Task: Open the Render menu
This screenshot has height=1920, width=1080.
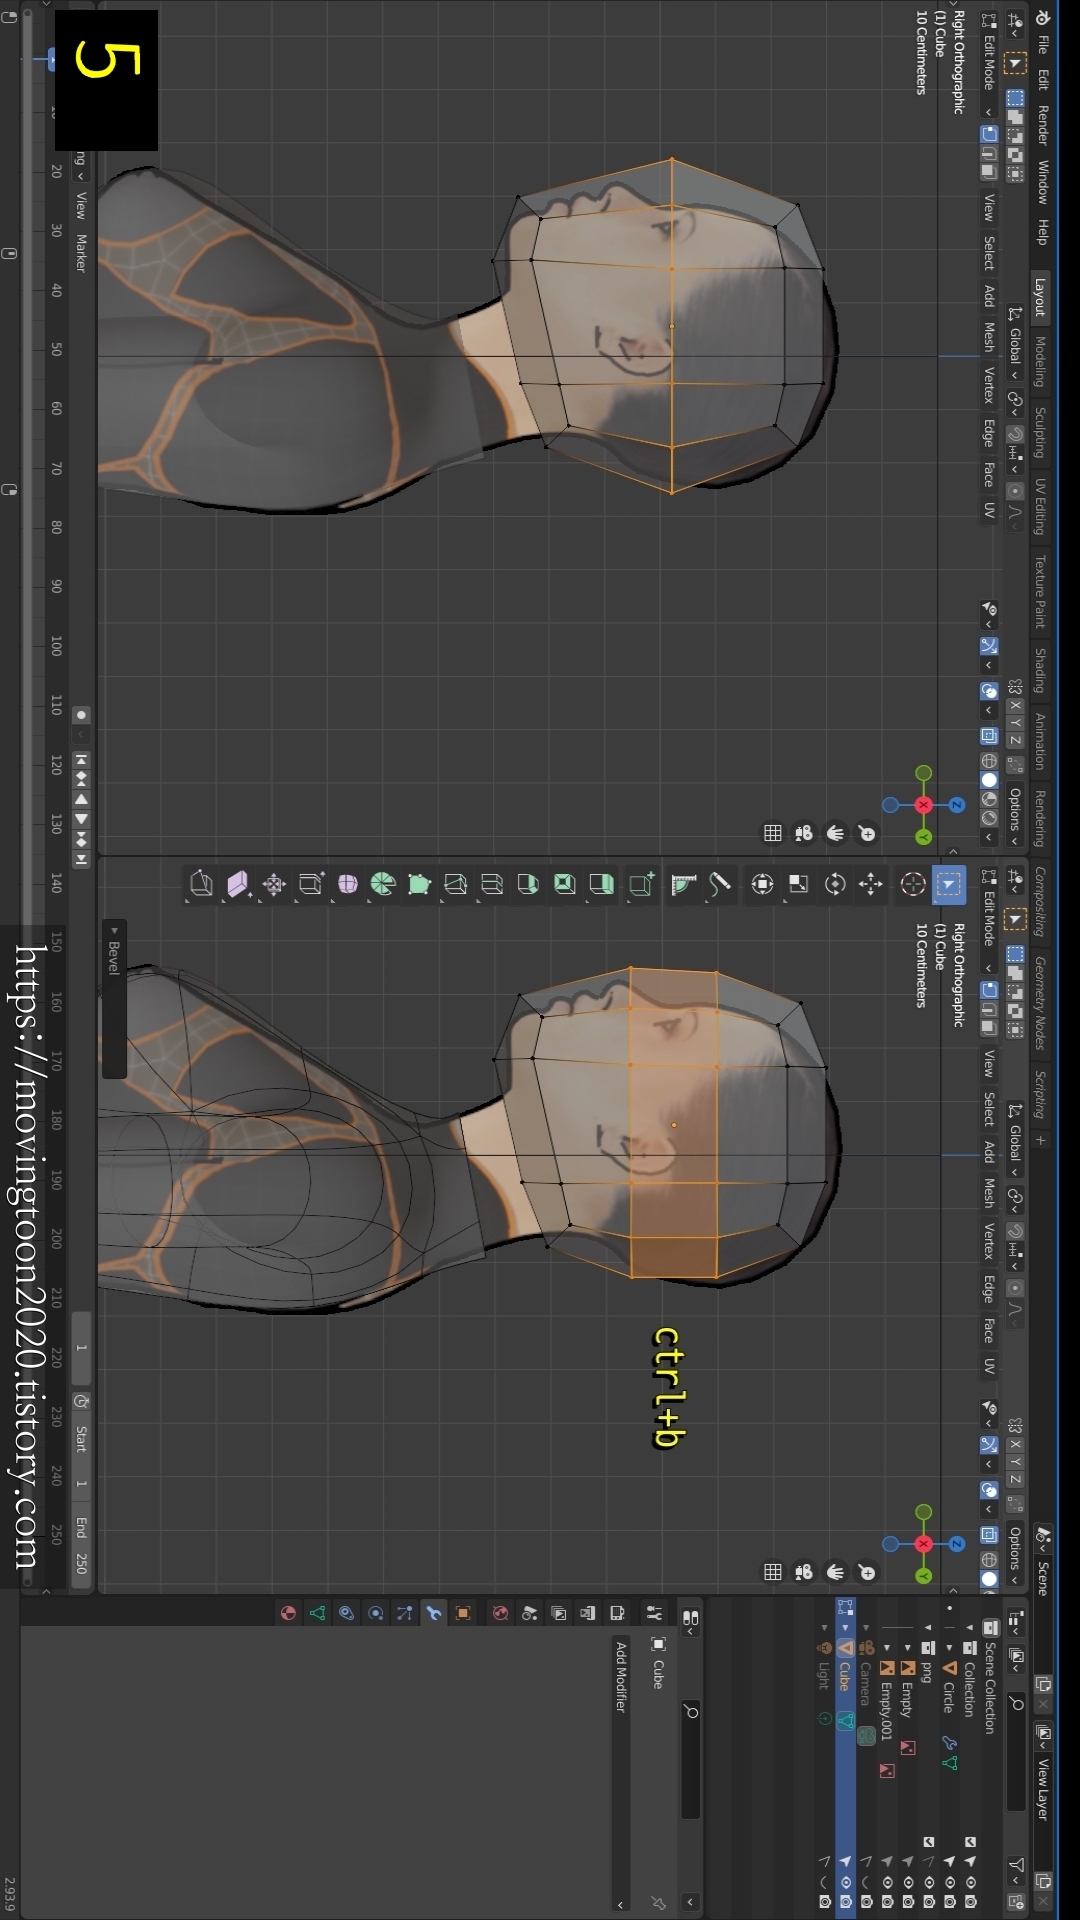Action: 1042,125
